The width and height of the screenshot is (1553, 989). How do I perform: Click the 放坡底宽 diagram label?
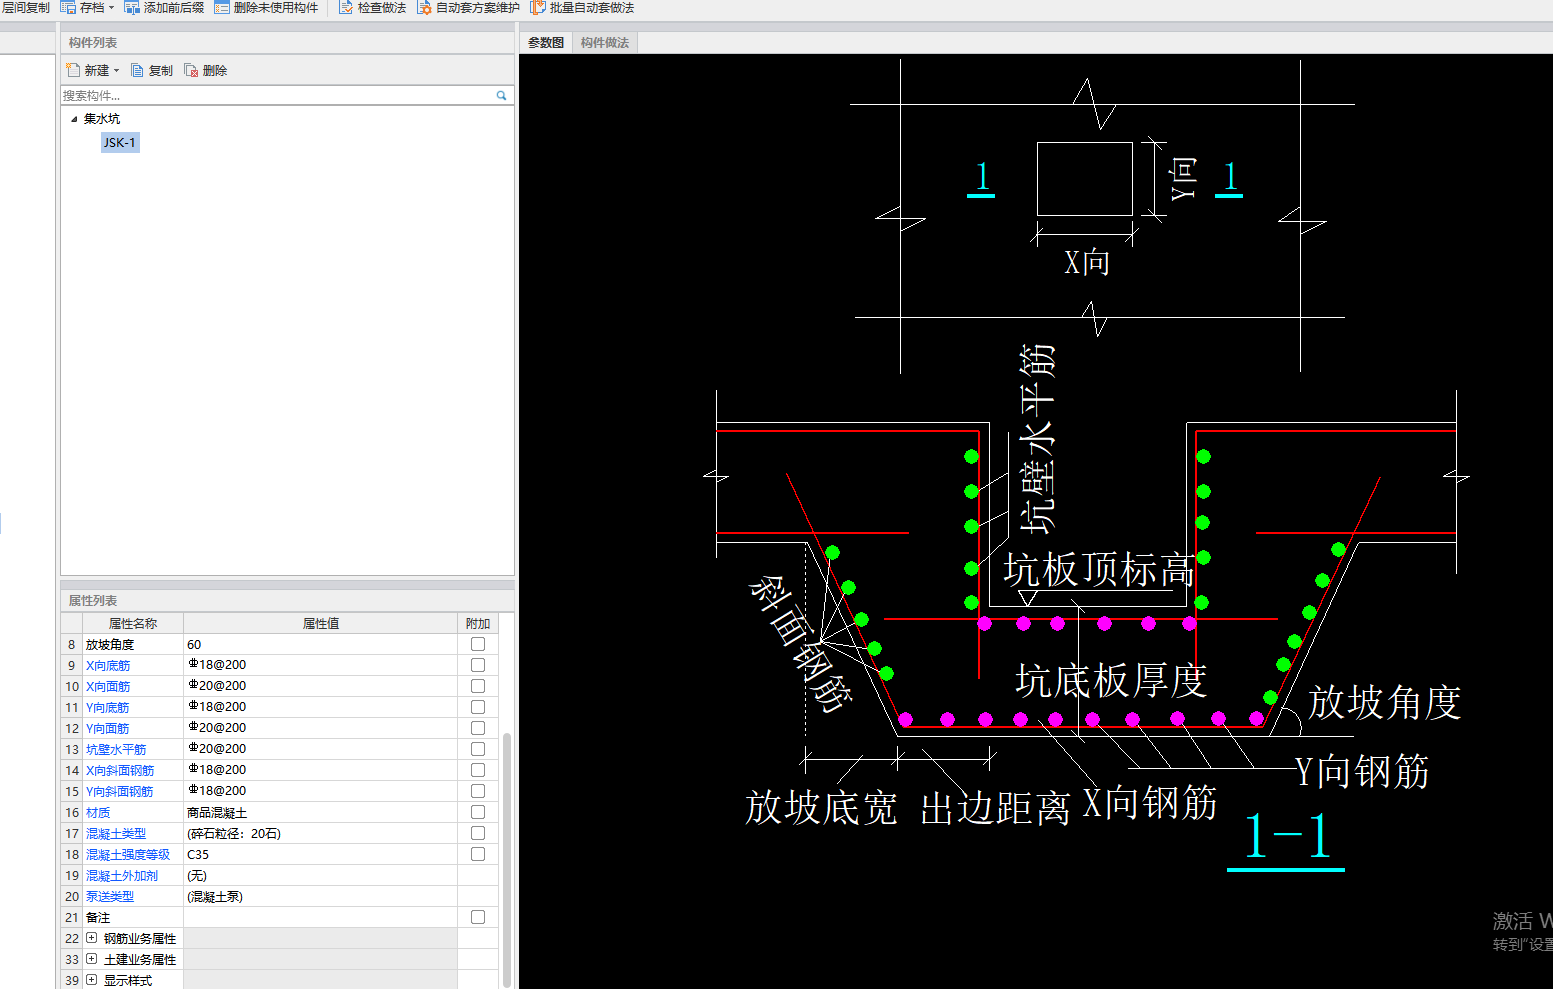821,807
